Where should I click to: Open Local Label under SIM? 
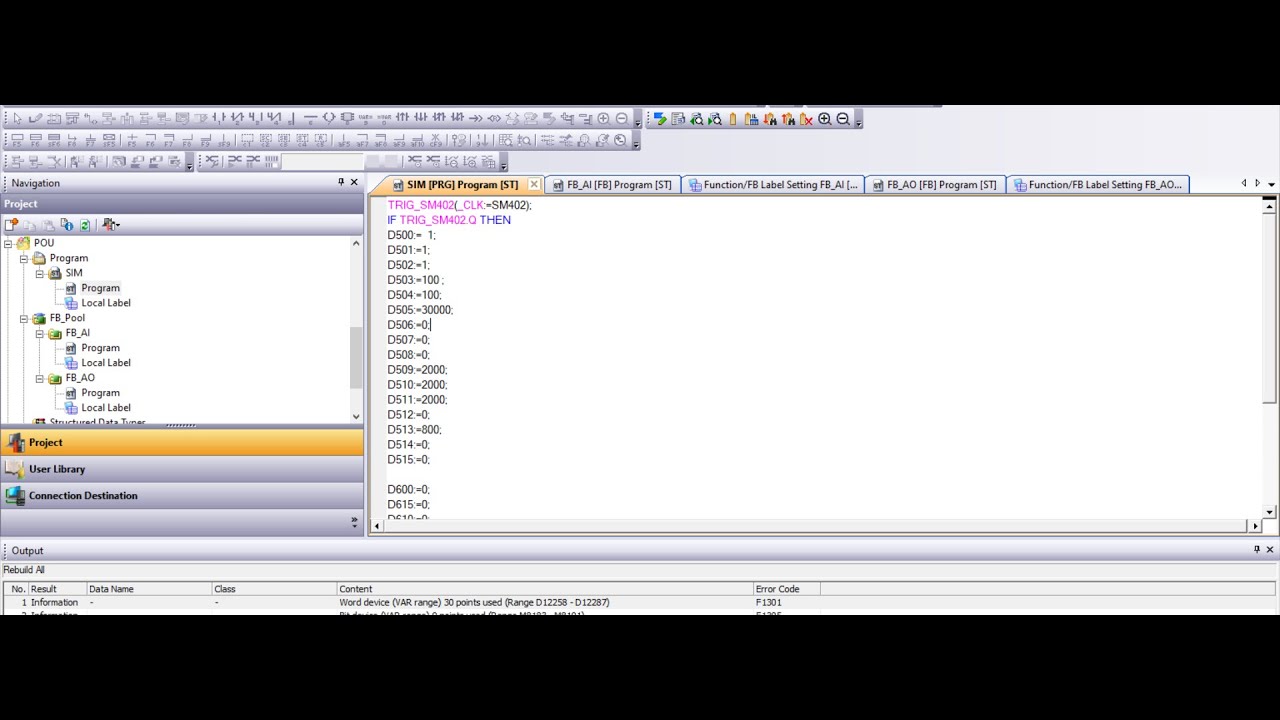[x=105, y=303]
